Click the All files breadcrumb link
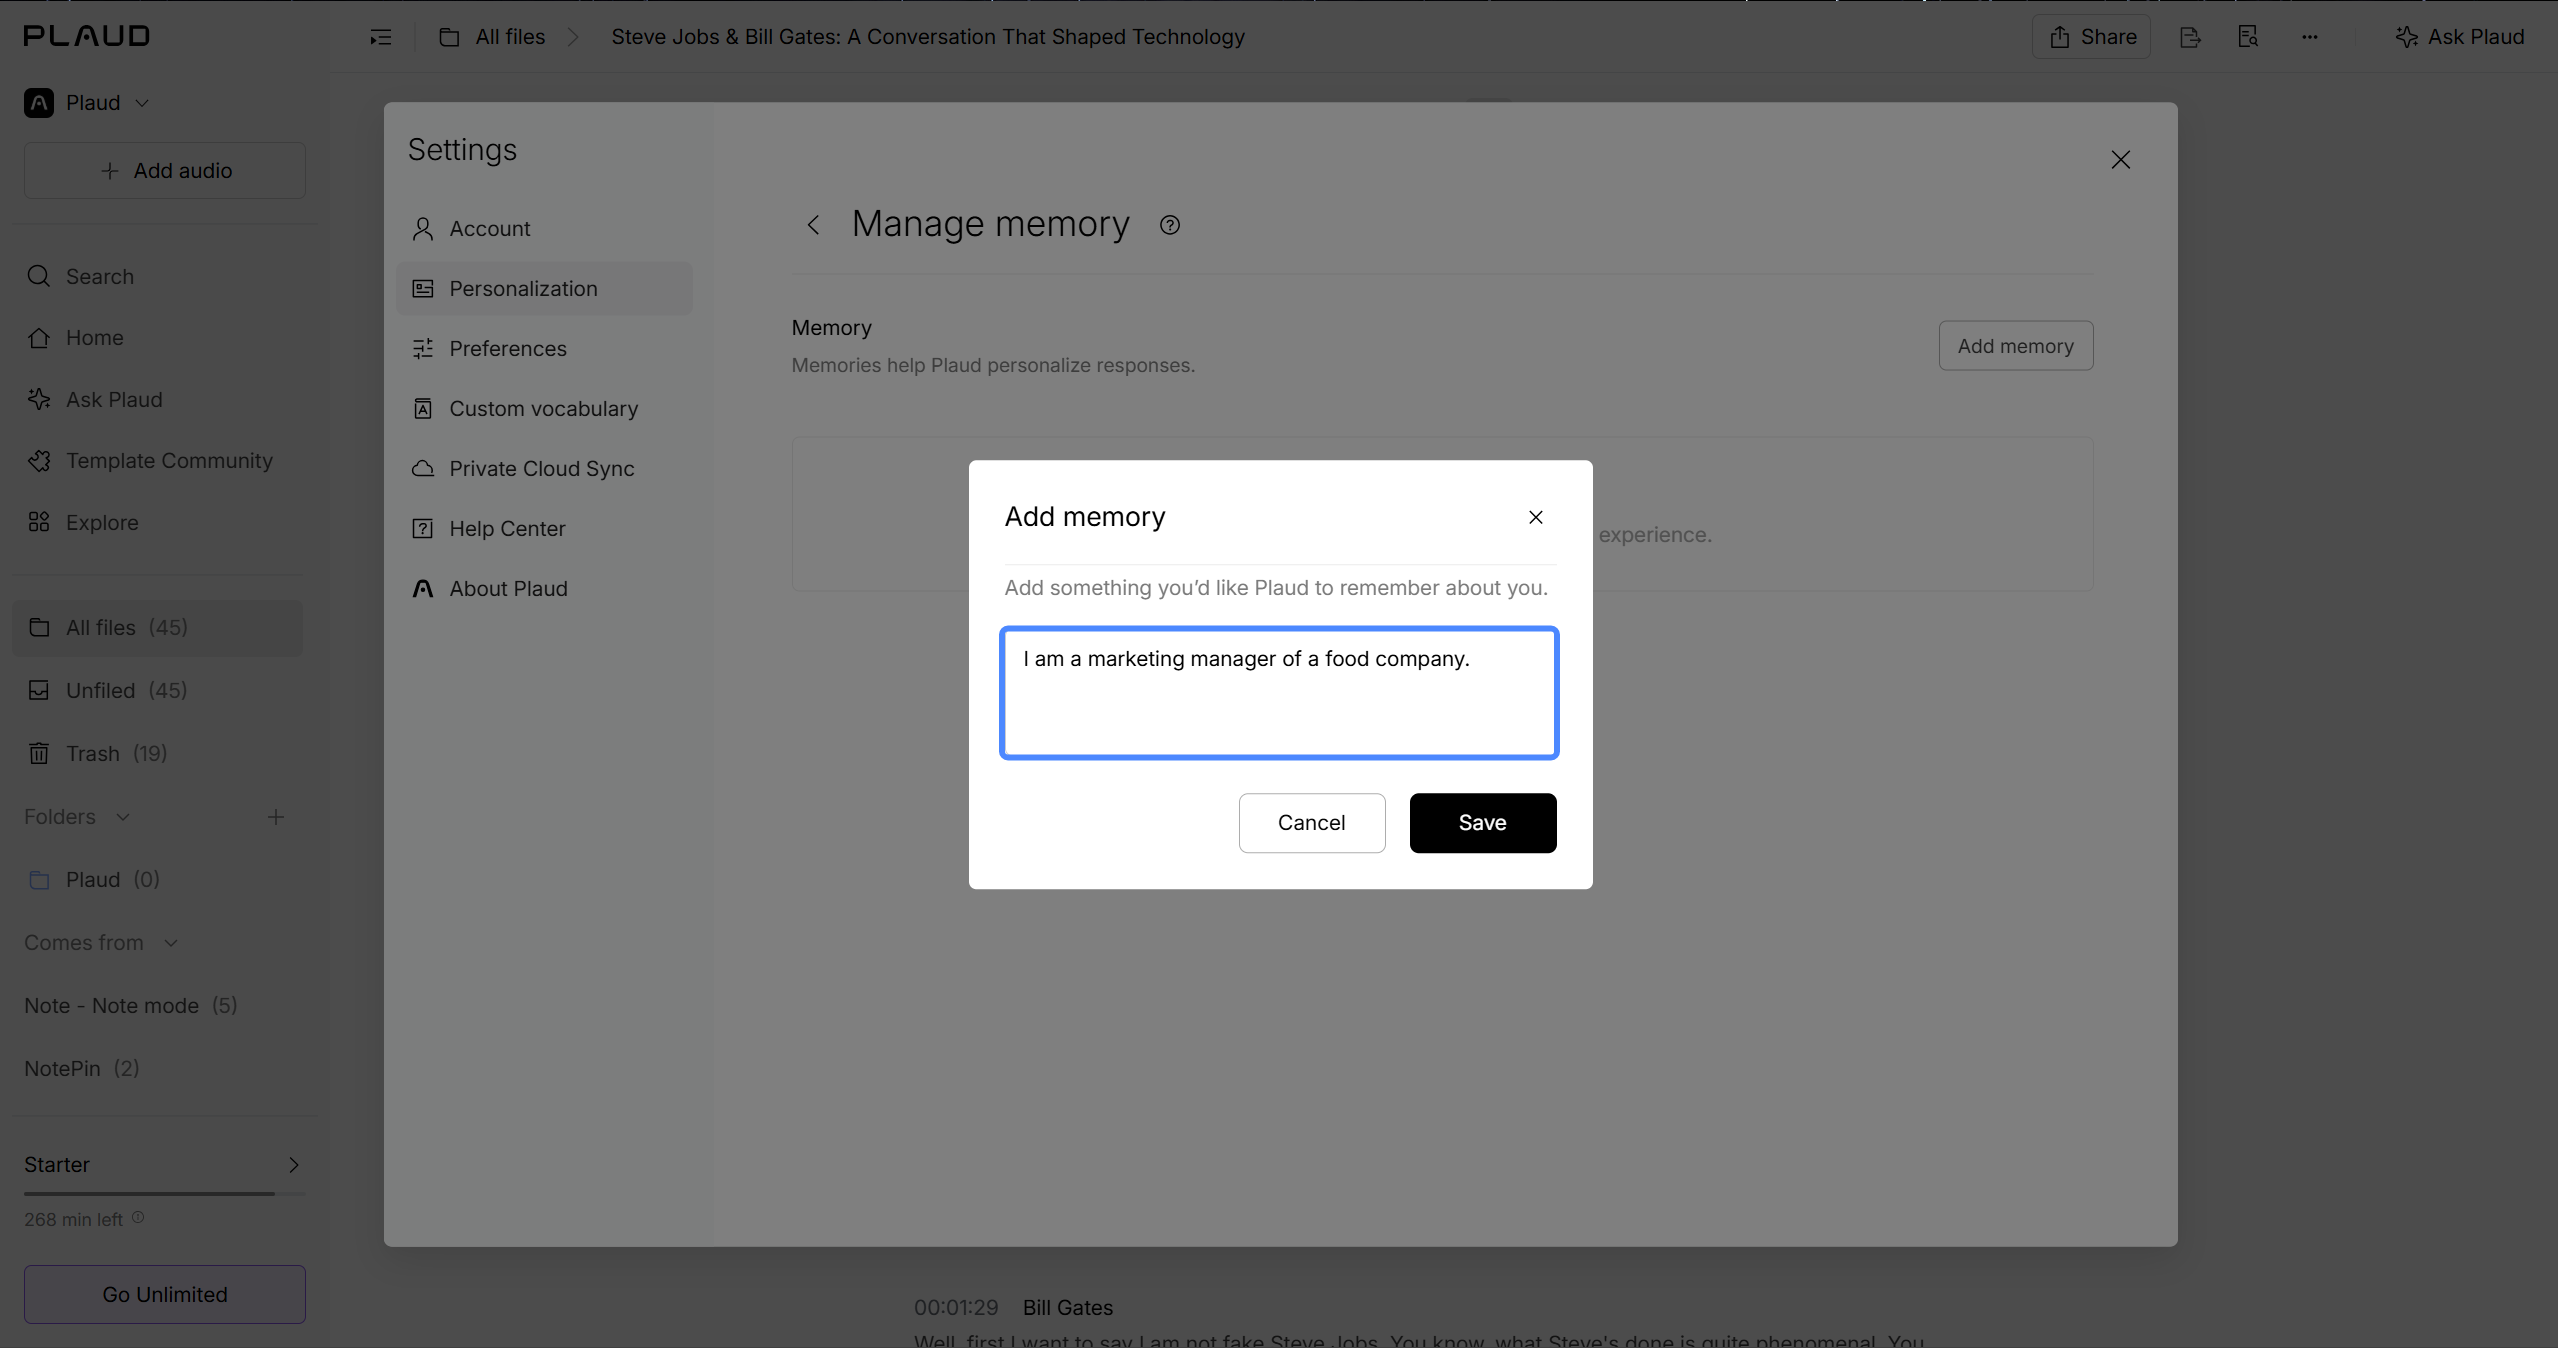 510,37
